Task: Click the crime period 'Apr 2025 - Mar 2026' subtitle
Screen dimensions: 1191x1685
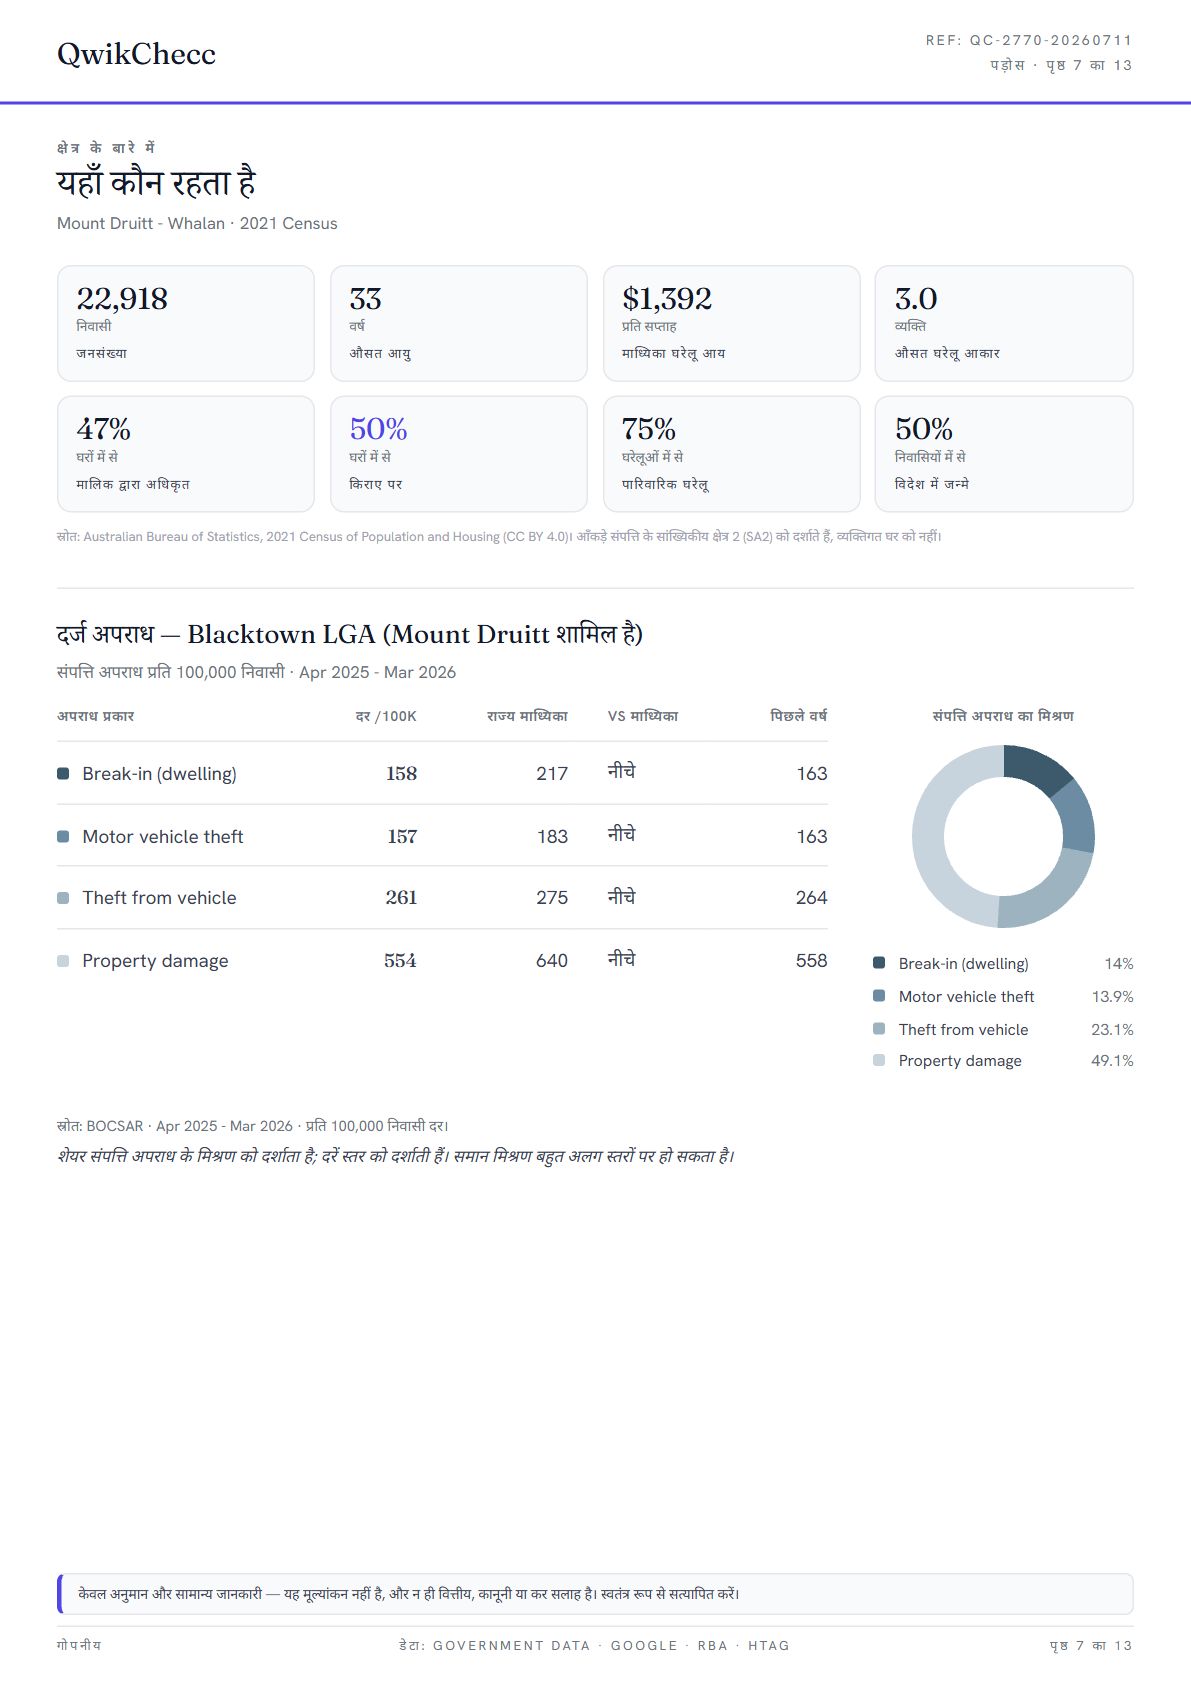Action: [377, 672]
